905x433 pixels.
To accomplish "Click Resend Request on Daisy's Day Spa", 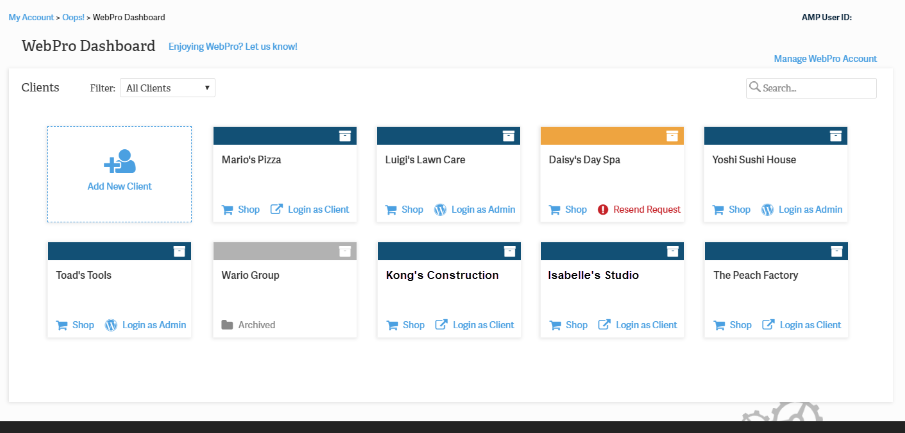I will 646,210.
